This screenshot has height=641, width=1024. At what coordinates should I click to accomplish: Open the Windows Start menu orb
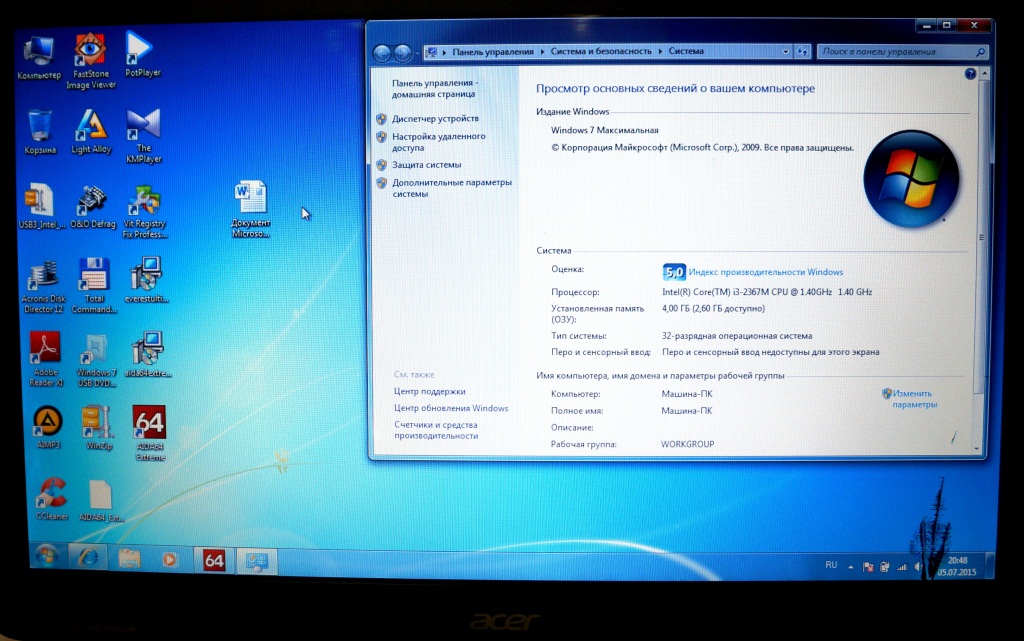click(x=46, y=557)
